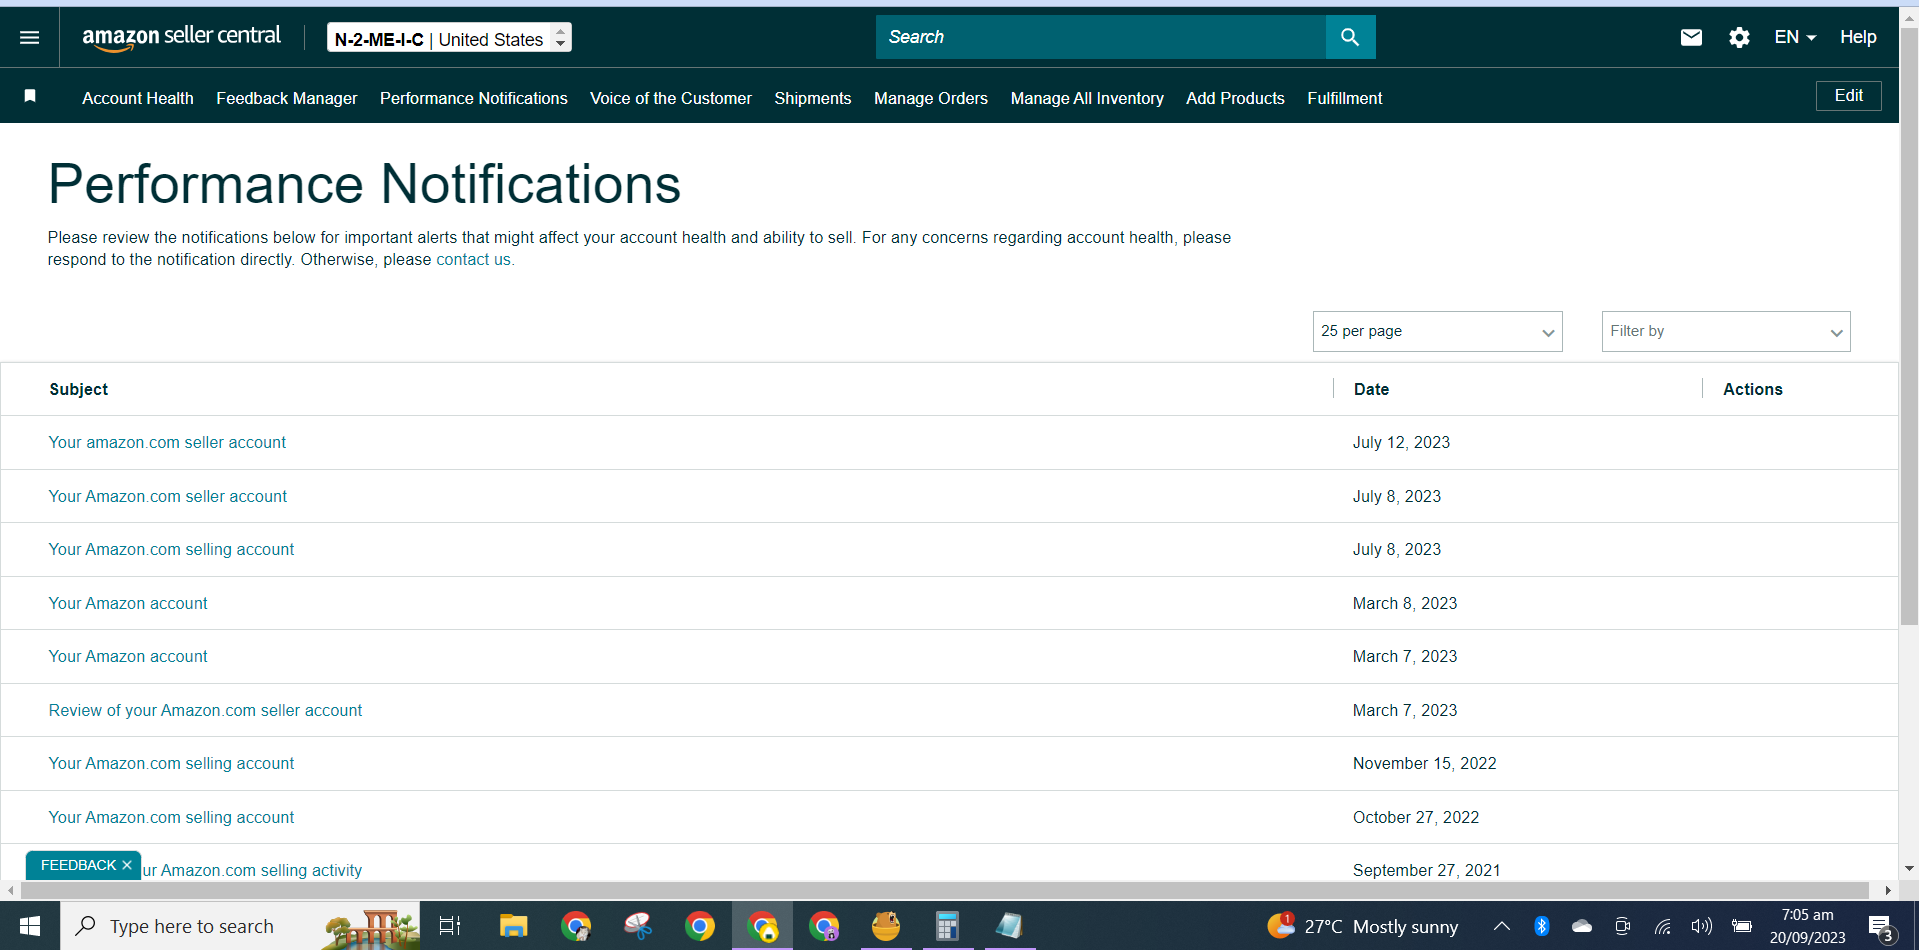Viewport: 1919px width, 950px height.
Task: Open Voice of the Customer
Action: coord(671,98)
